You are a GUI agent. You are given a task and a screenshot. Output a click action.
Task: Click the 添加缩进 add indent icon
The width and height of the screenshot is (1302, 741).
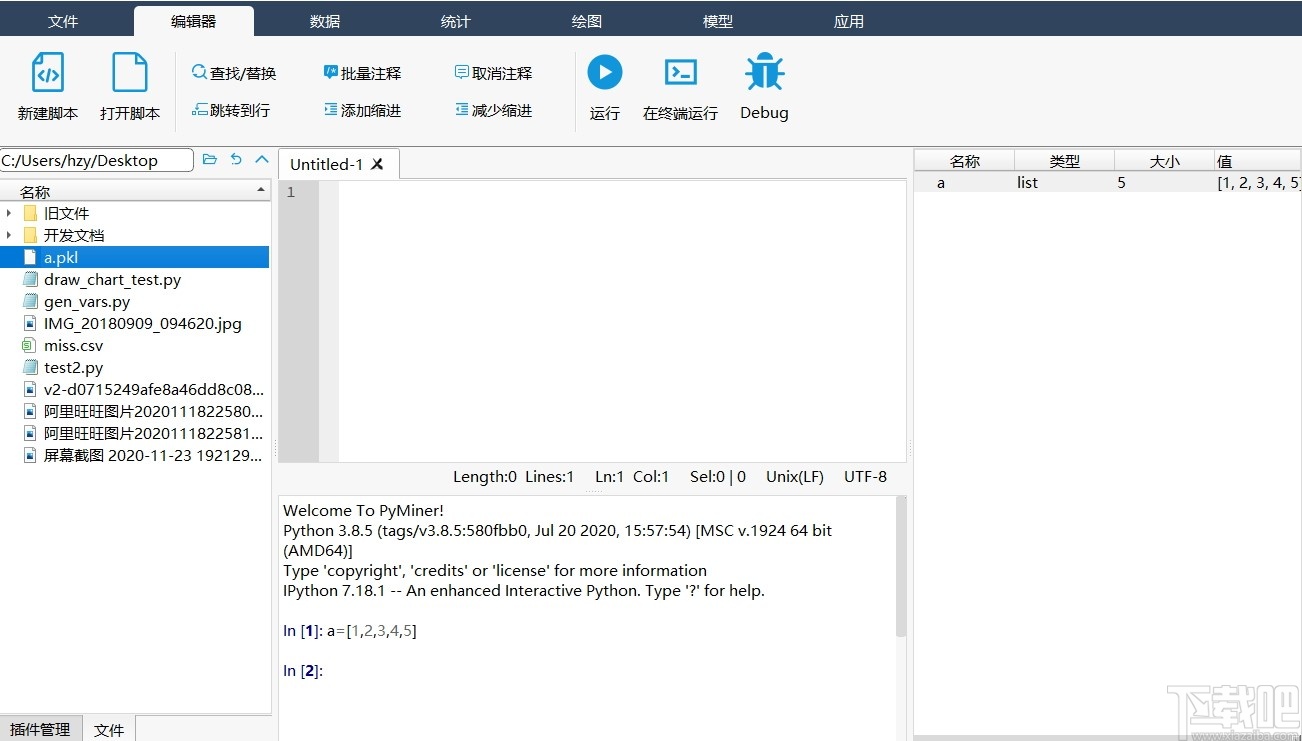364,110
